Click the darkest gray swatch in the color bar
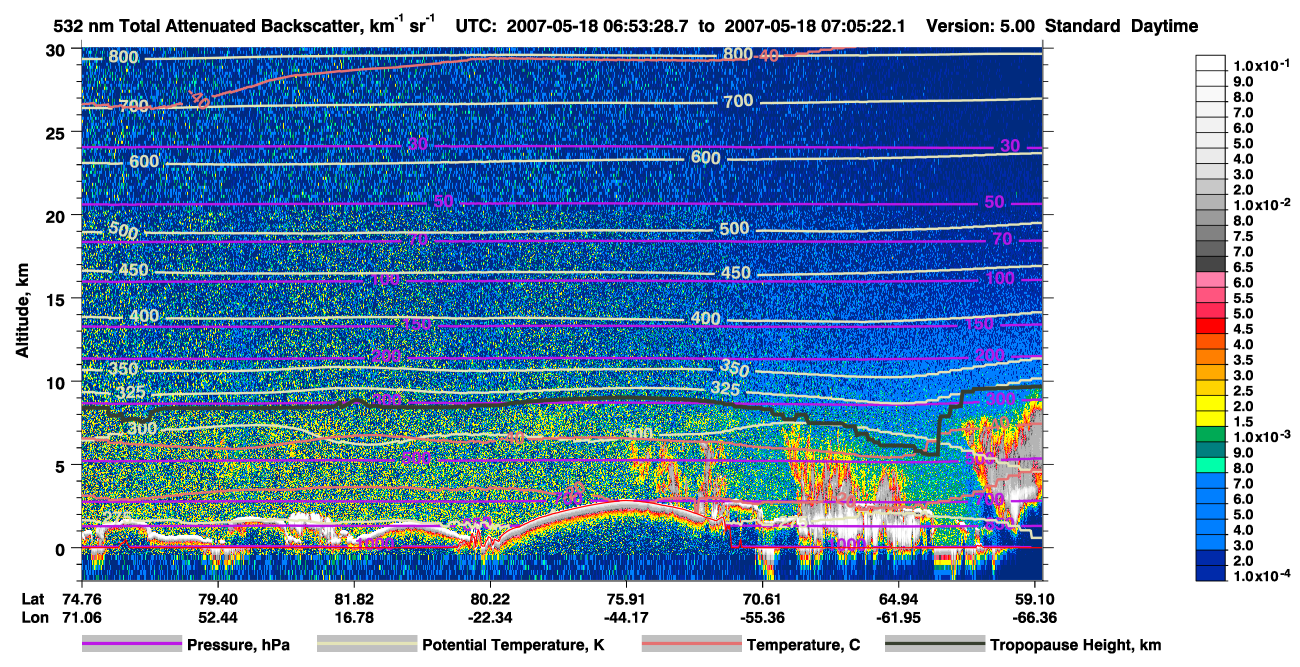This screenshot has height=667, width=1300. [1212, 263]
